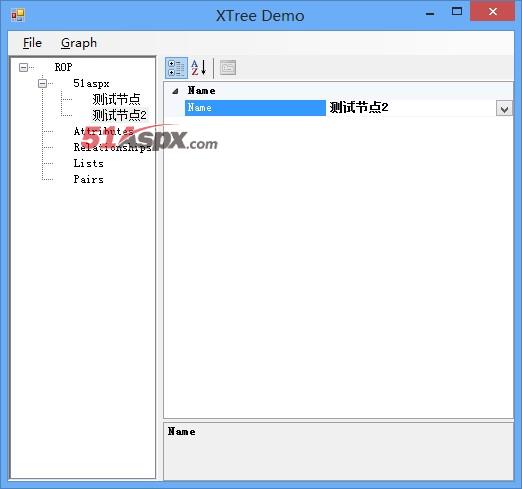Click the highlighted Name property label
The width and height of the screenshot is (522, 489).
pos(255,108)
